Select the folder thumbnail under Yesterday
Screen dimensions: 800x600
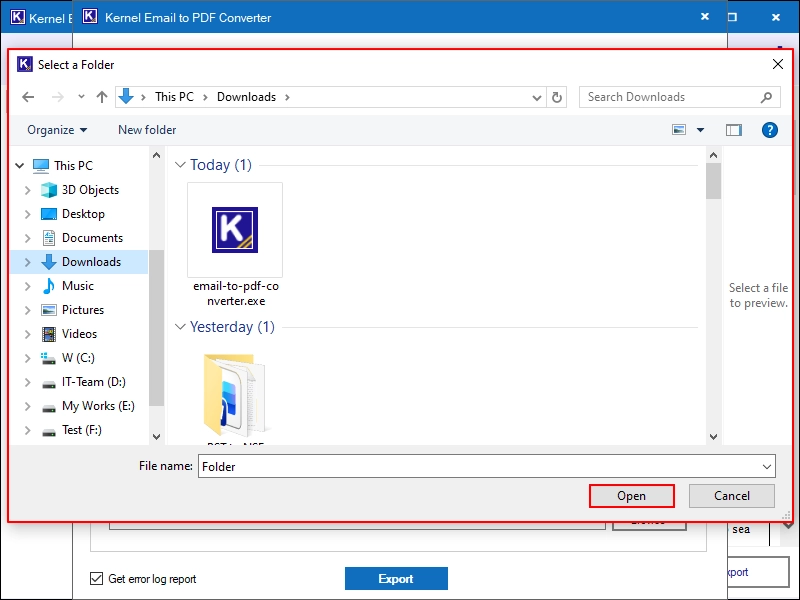[x=235, y=394]
